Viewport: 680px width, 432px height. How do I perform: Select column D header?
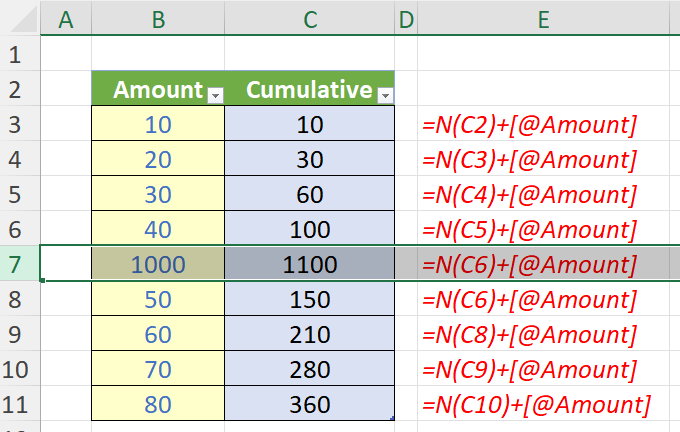[x=406, y=18]
